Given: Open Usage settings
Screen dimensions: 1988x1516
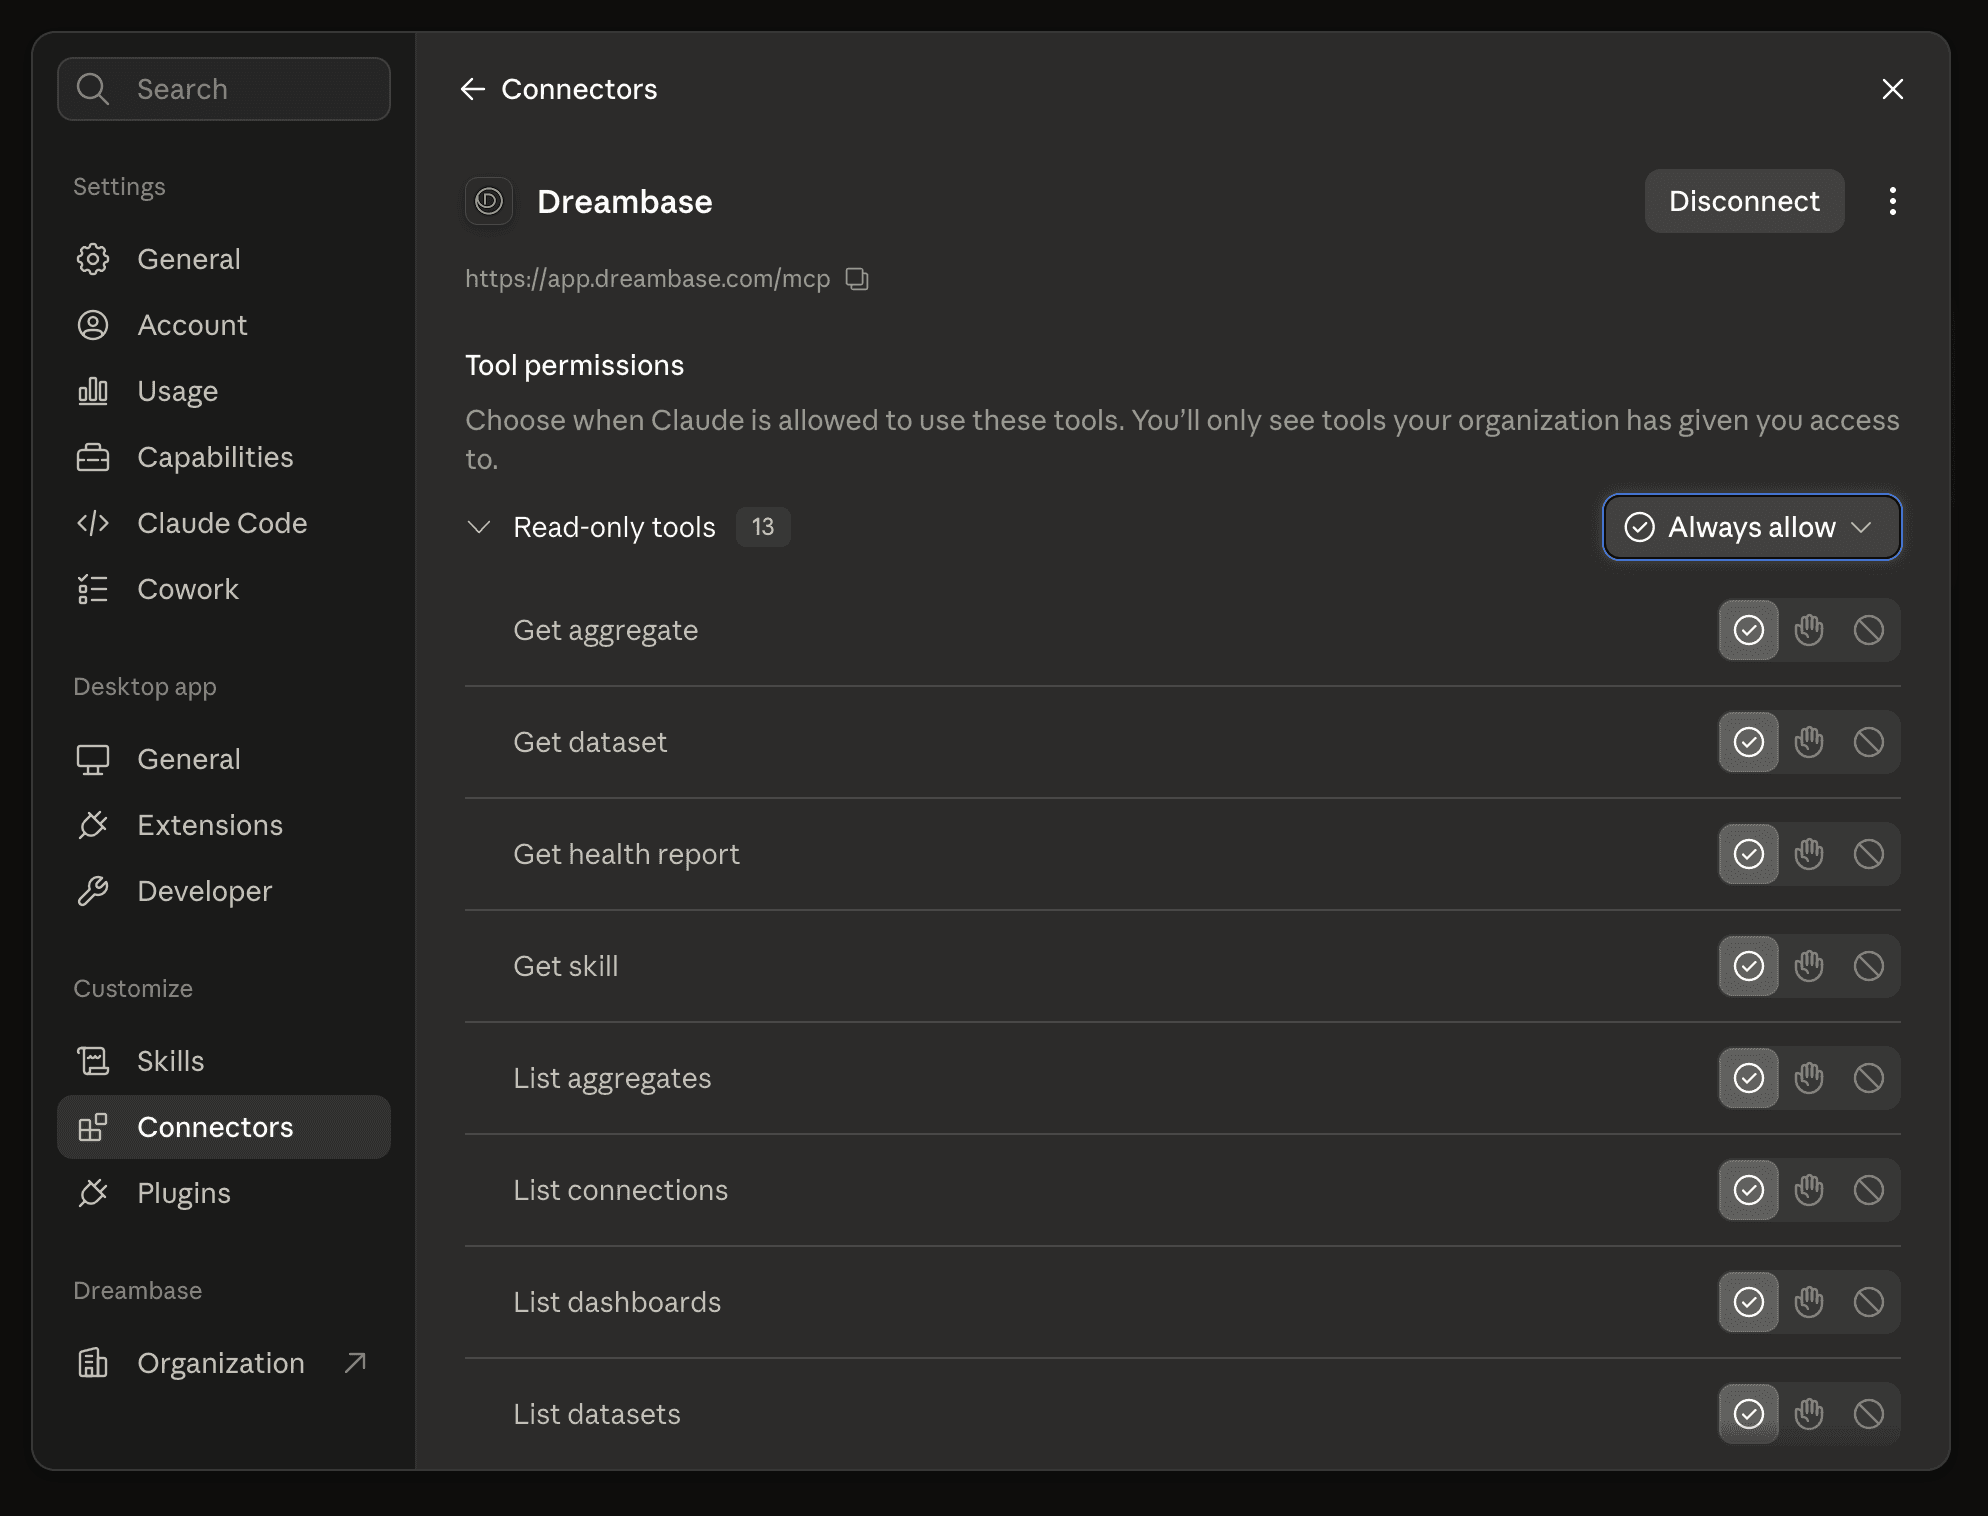Looking at the screenshot, I should pyautogui.click(x=224, y=391).
